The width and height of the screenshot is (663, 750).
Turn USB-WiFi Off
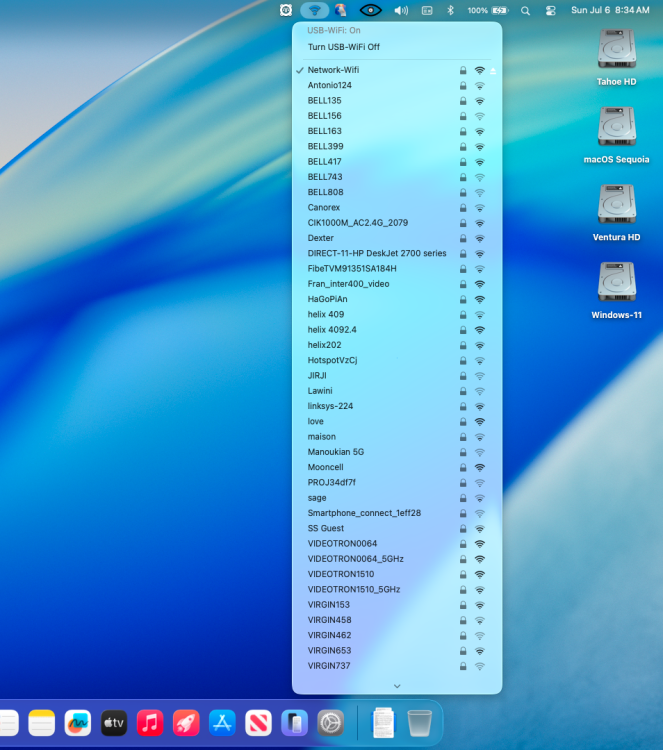[x=397, y=47]
